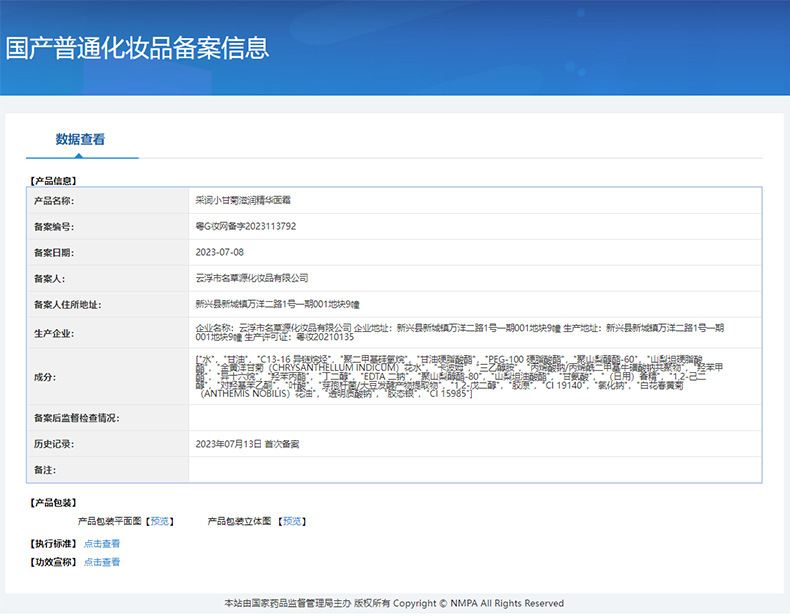This screenshot has height=616, width=790.
Task: Click the 产品信息 section heading
Action: point(55,181)
